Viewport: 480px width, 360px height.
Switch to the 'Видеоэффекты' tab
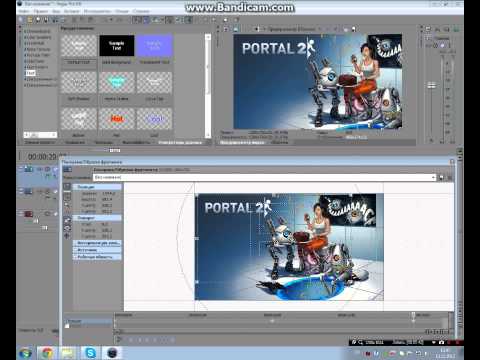coord(136,142)
